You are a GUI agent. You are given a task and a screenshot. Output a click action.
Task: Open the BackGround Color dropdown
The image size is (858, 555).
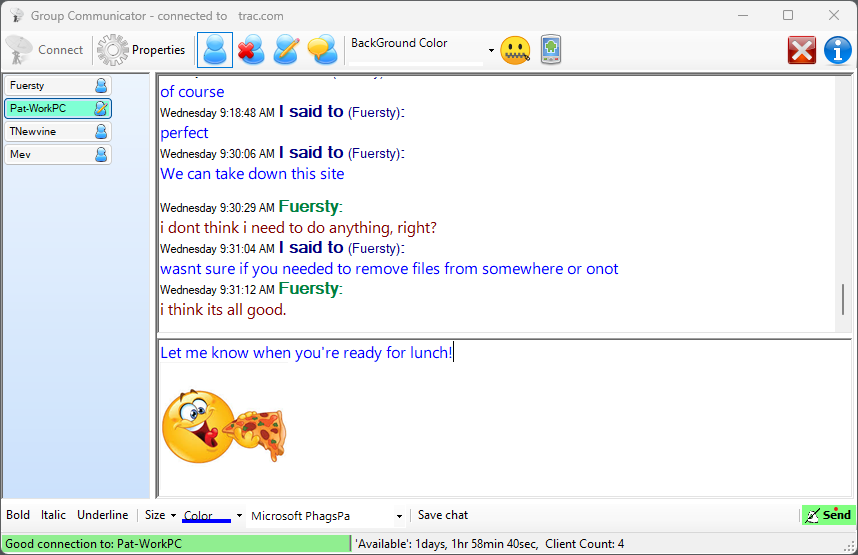click(x=491, y=51)
